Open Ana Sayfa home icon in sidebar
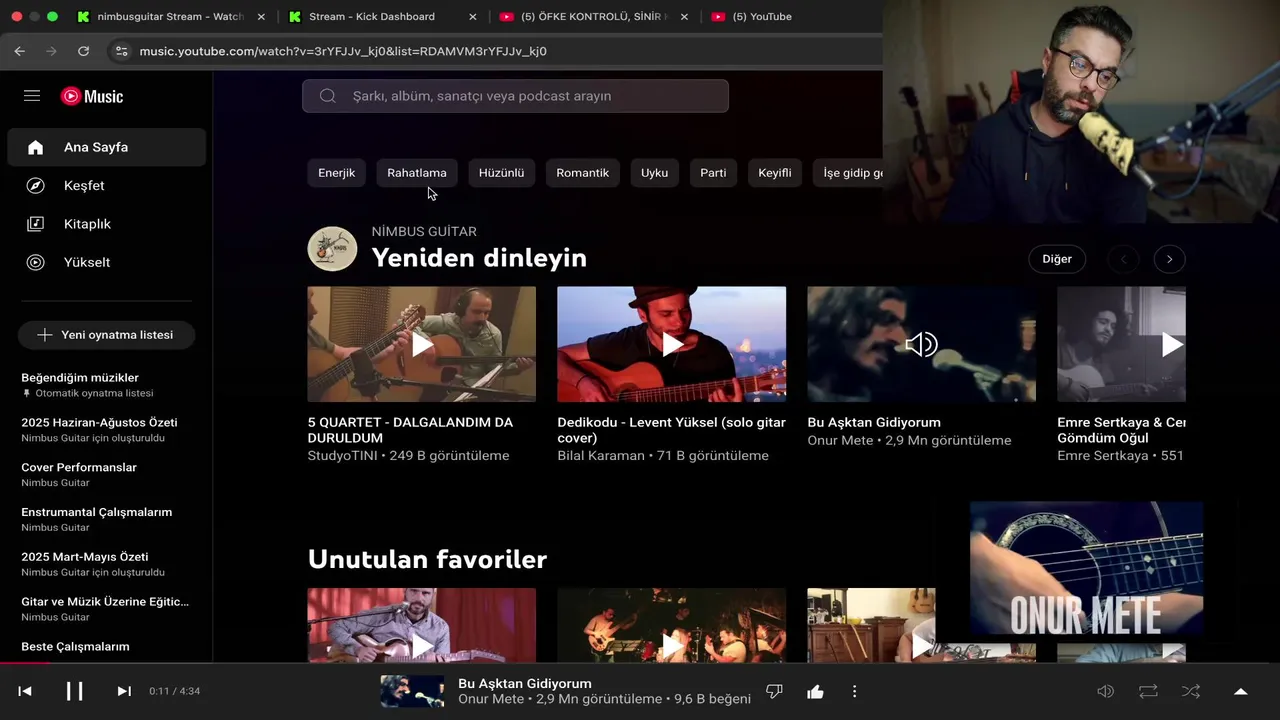The image size is (1280, 720). point(36,147)
